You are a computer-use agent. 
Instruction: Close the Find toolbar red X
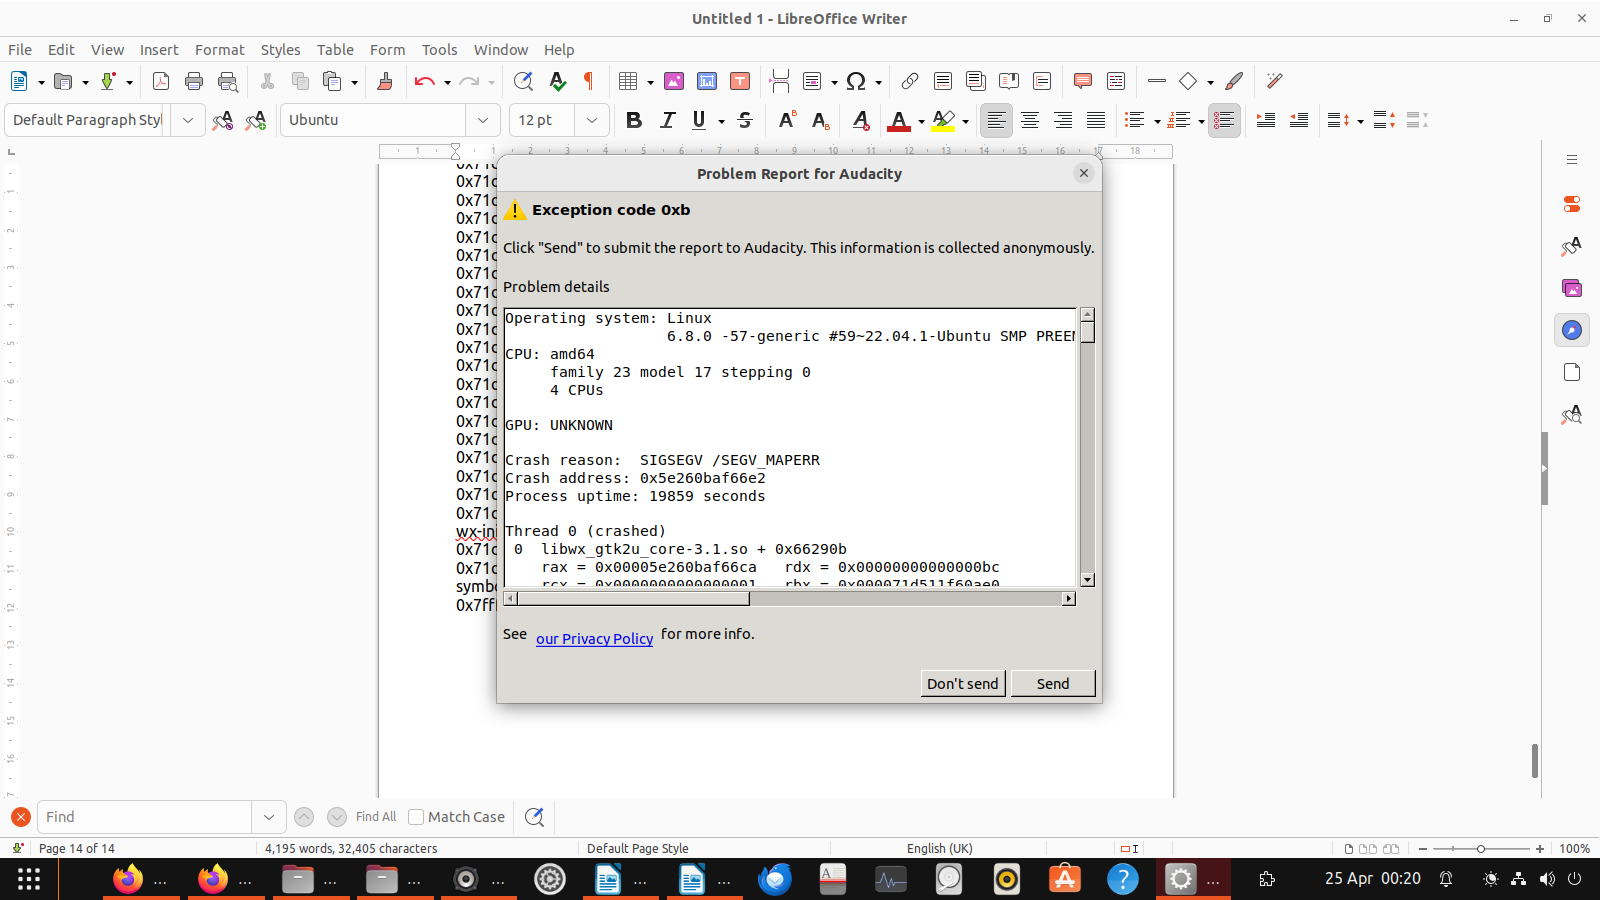click(21, 817)
